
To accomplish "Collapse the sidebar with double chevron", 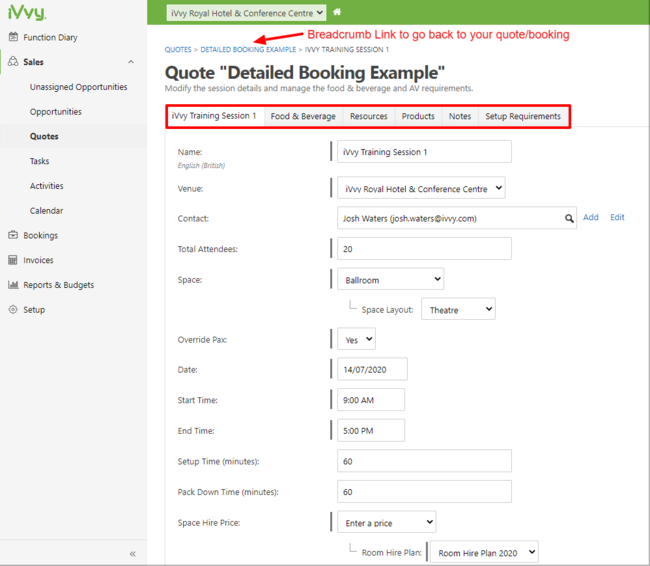I will (133, 554).
